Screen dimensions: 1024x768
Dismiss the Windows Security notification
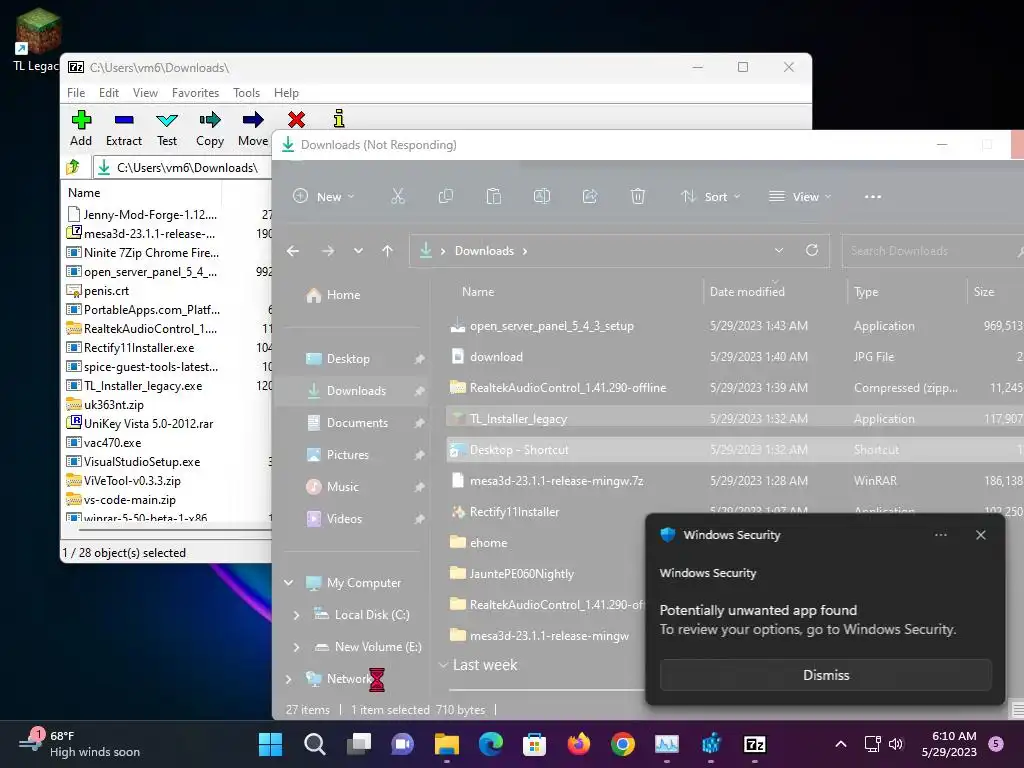(825, 675)
